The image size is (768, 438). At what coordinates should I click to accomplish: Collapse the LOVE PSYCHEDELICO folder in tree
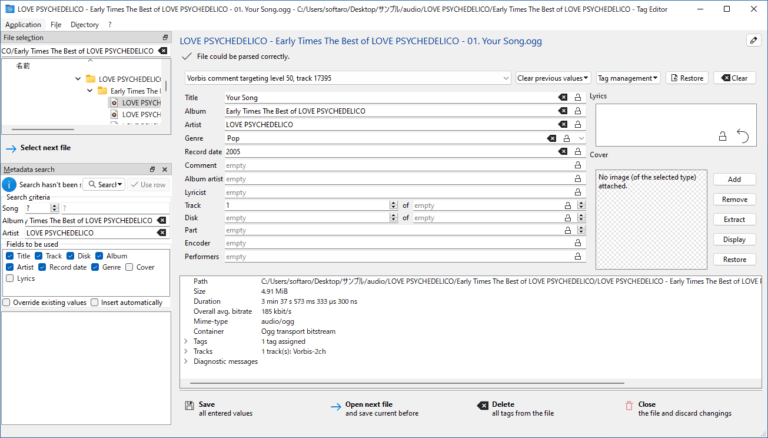click(78, 78)
